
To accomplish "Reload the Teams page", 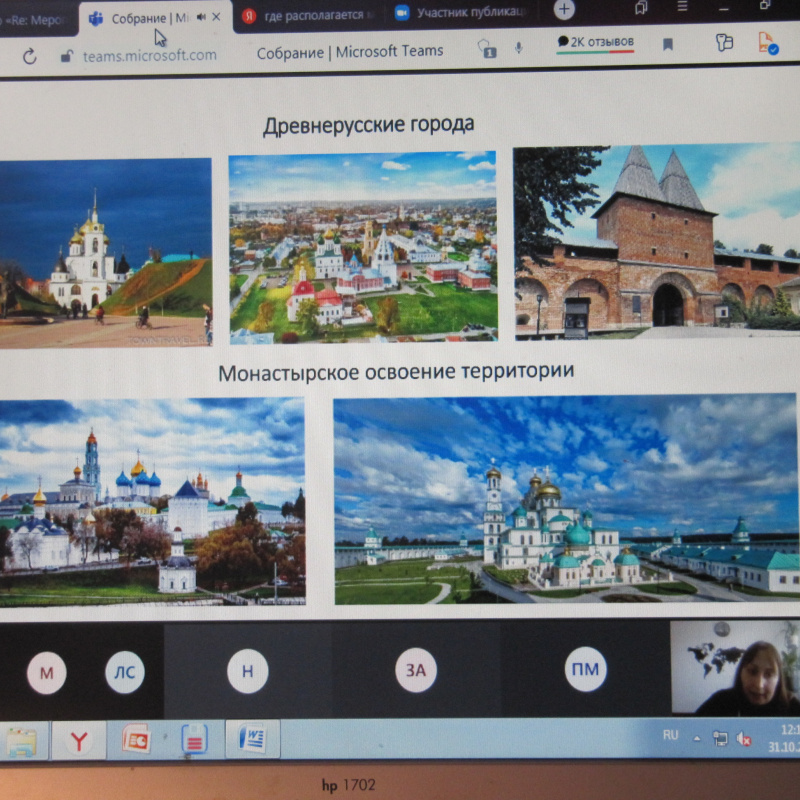I will [29, 56].
